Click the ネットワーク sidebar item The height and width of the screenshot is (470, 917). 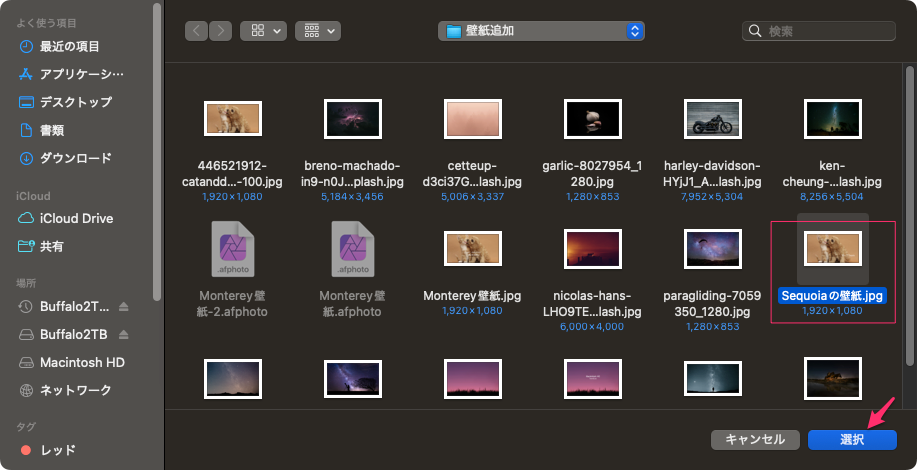(75, 390)
